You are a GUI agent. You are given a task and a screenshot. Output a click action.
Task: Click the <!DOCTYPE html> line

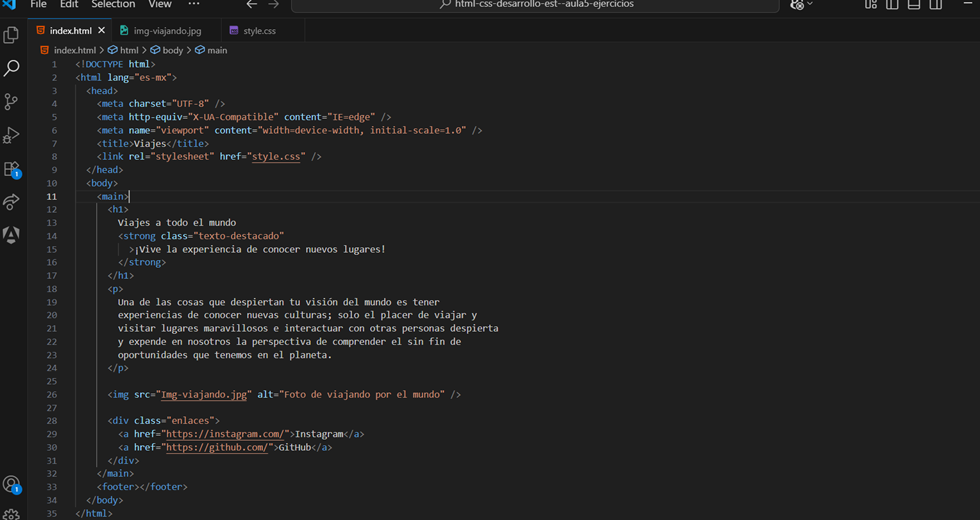click(x=115, y=64)
